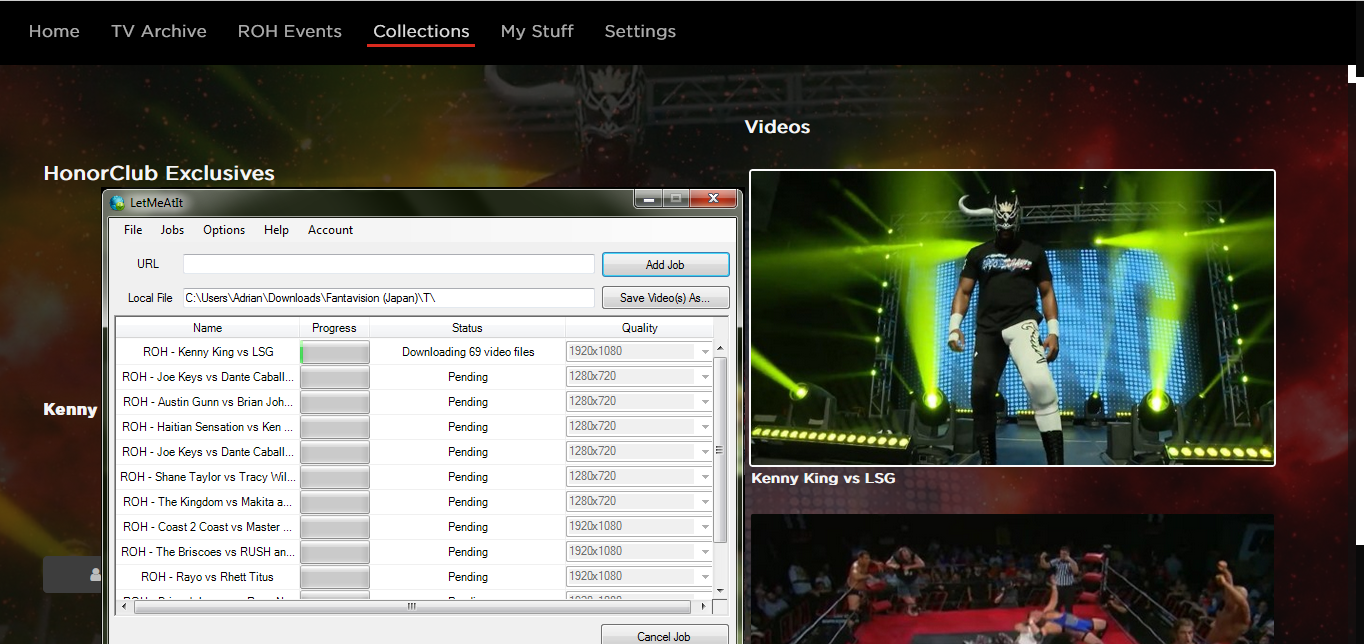This screenshot has width=1364, height=644.
Task: Maximize the LetMeAtIt window
Action: pyautogui.click(x=676, y=200)
